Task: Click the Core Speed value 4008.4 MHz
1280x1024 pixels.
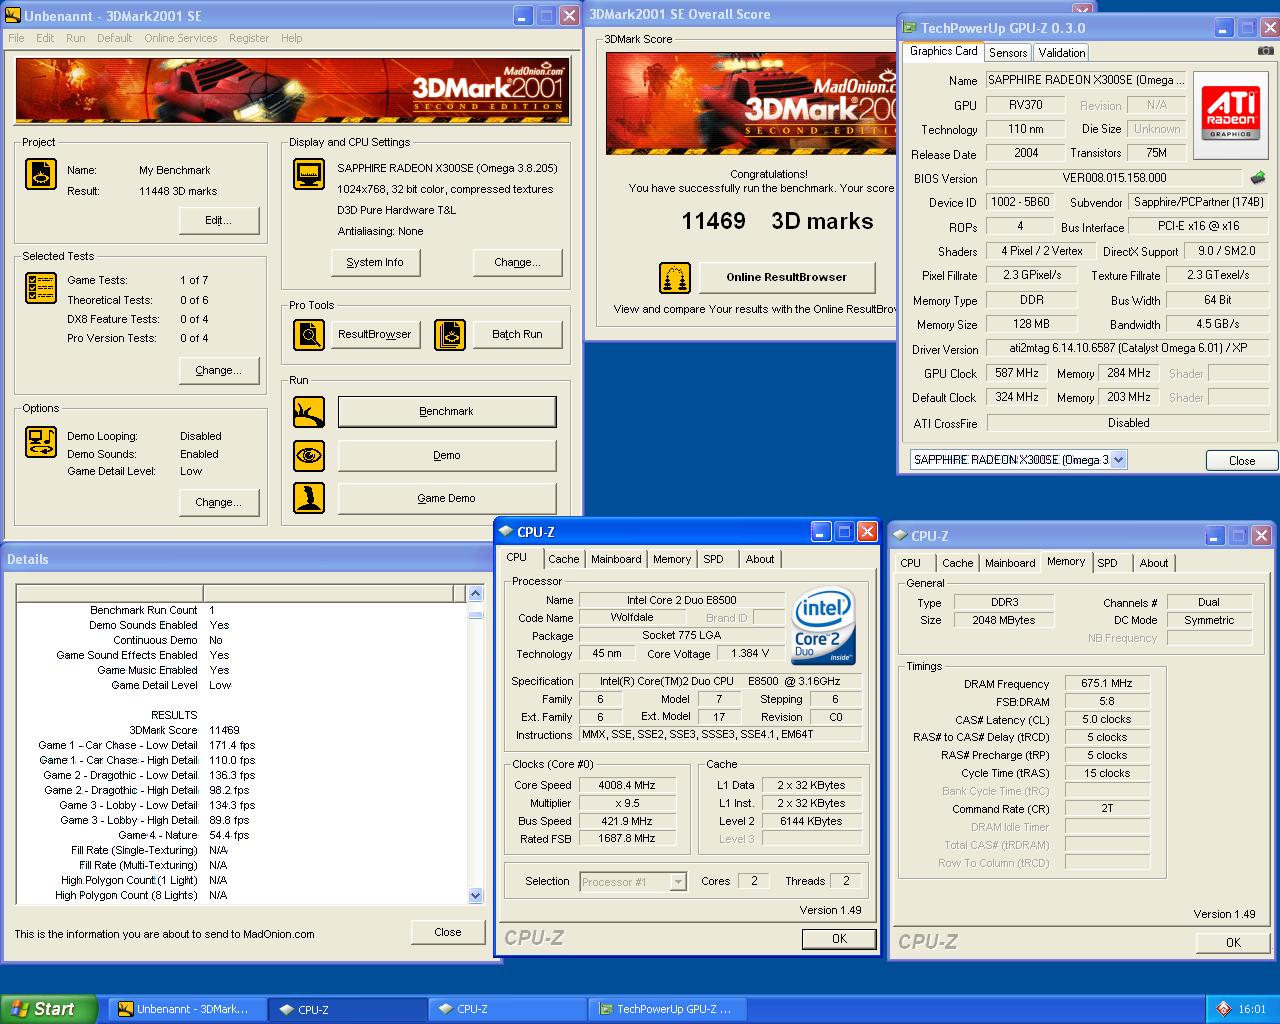Action: coord(627,785)
